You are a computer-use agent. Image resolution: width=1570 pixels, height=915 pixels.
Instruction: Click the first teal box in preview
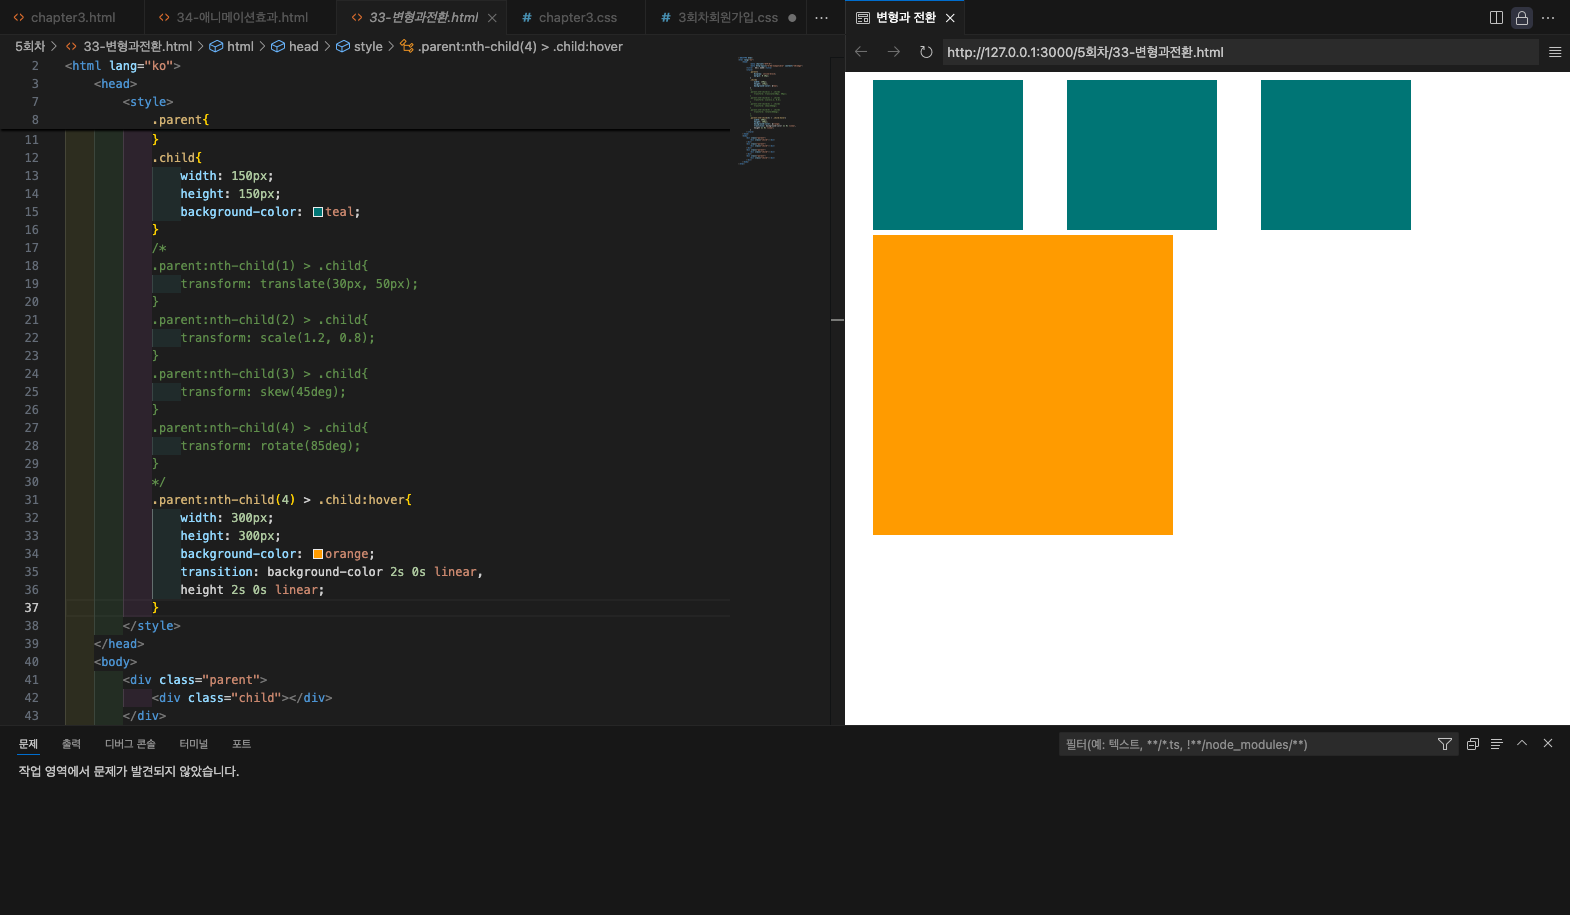pos(948,155)
